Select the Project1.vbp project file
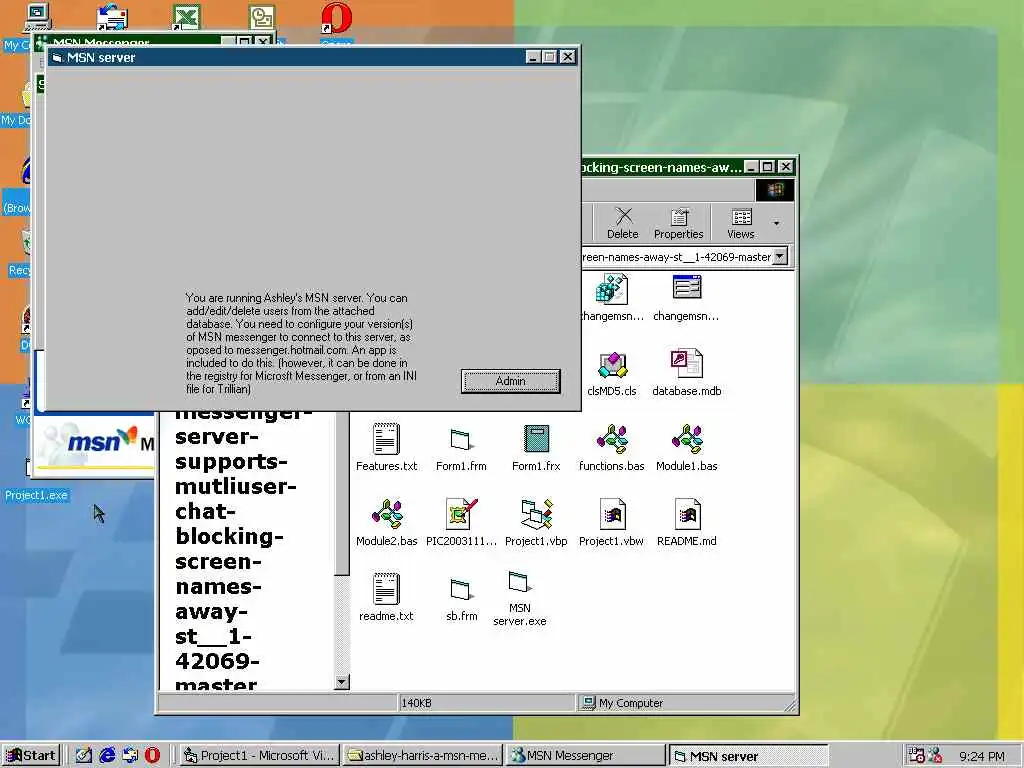 (x=536, y=522)
